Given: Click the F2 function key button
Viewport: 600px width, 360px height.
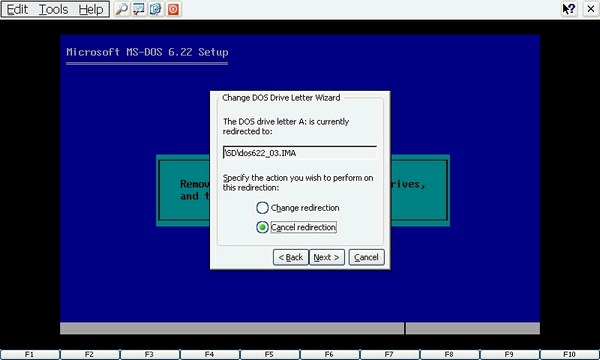Looking at the screenshot, I should (x=90, y=355).
